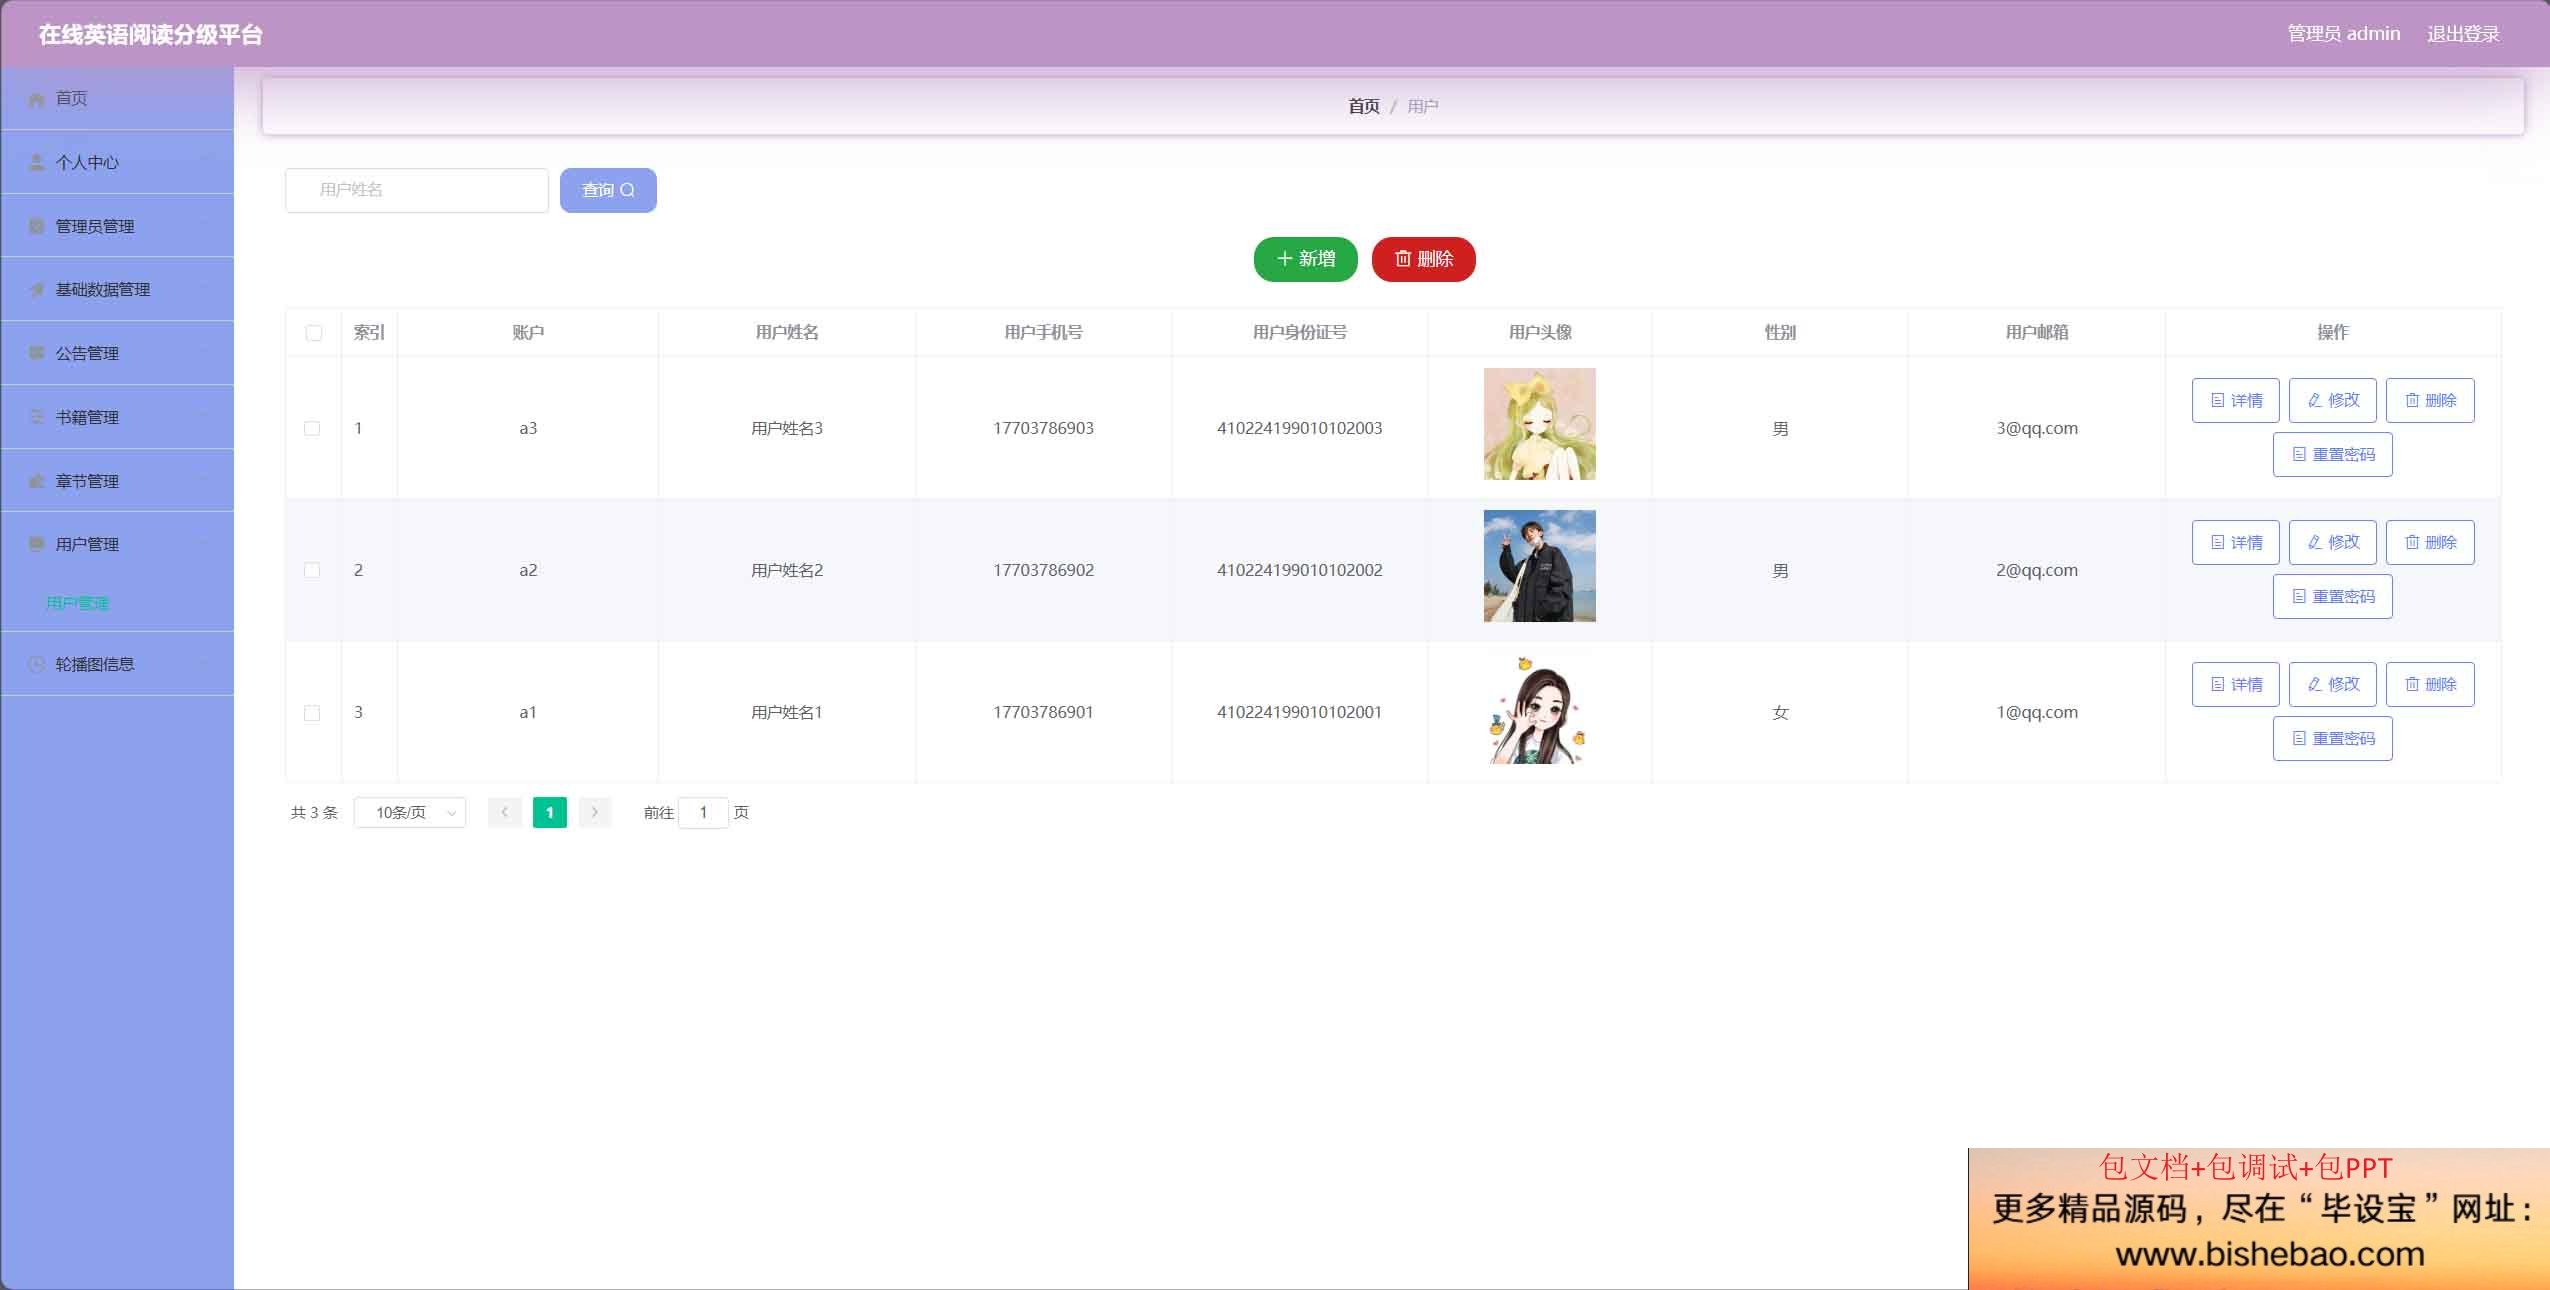Click the 共 3 条 total count
This screenshot has height=1290, width=2550.
click(x=314, y=813)
